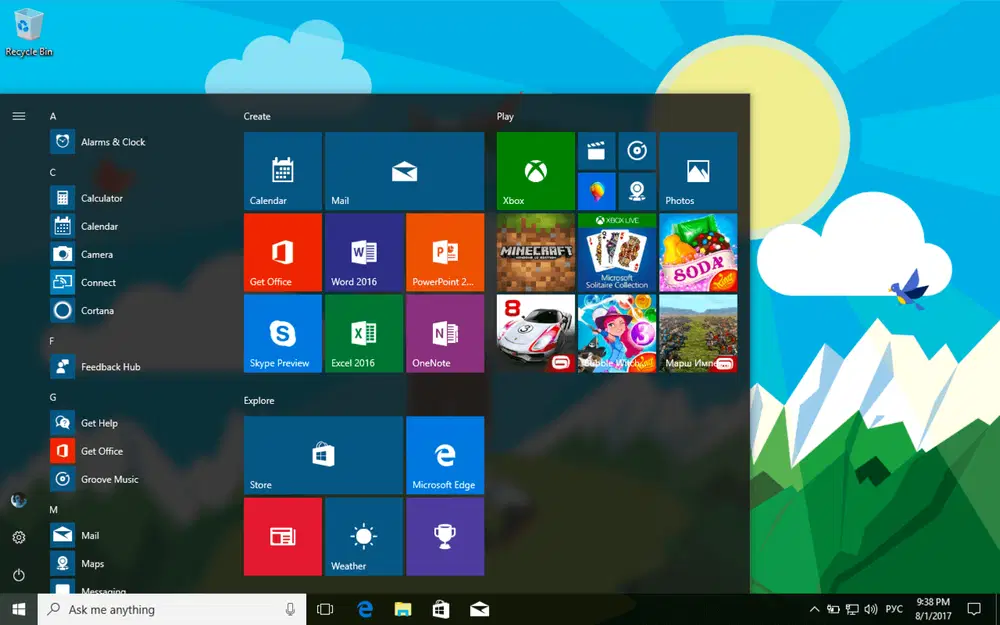Open the Movies & TV small tile

click(x=596, y=151)
